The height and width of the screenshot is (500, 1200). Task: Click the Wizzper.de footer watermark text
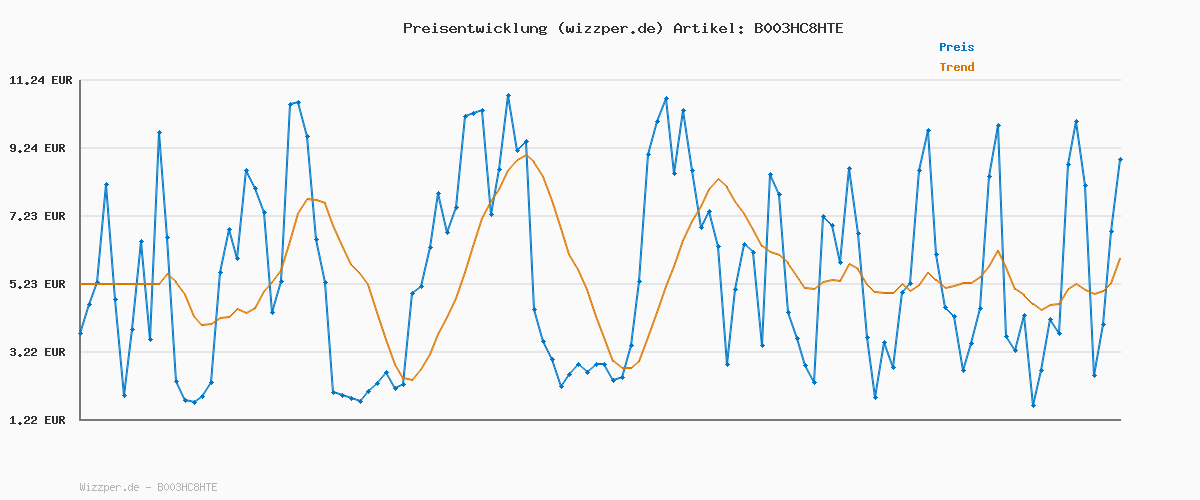click(x=148, y=487)
